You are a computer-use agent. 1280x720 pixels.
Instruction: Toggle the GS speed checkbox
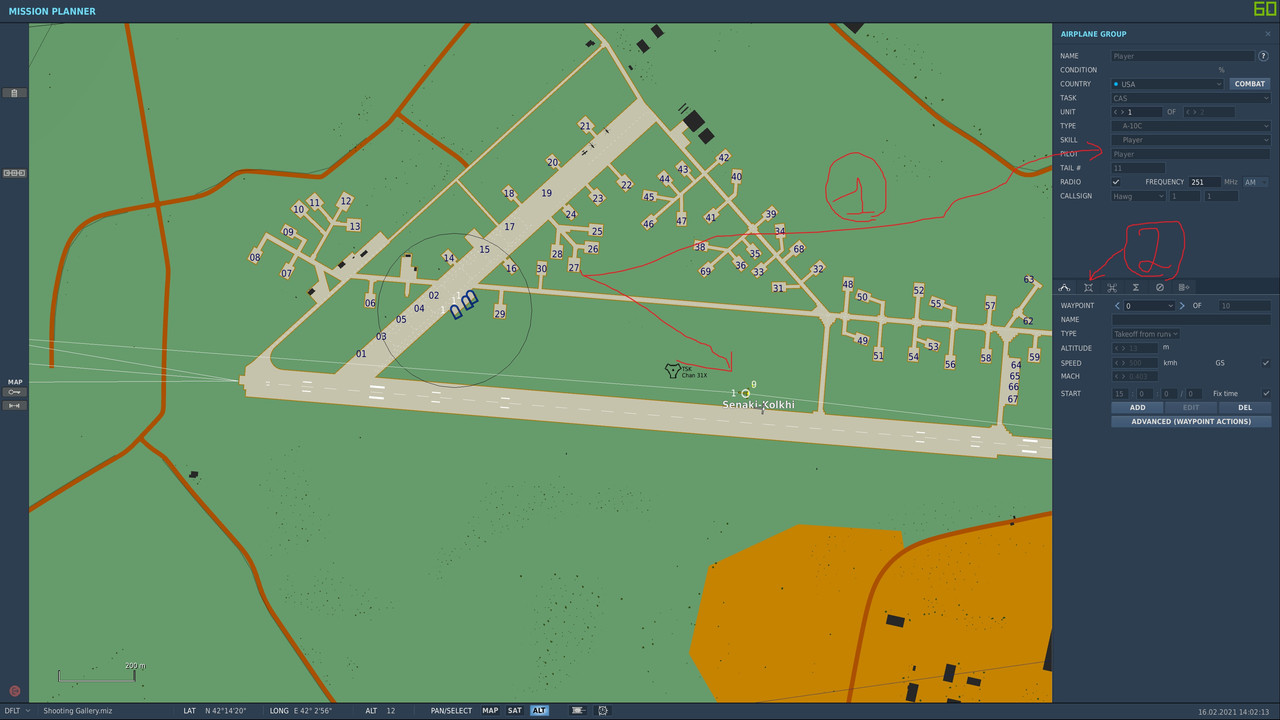click(x=1266, y=363)
